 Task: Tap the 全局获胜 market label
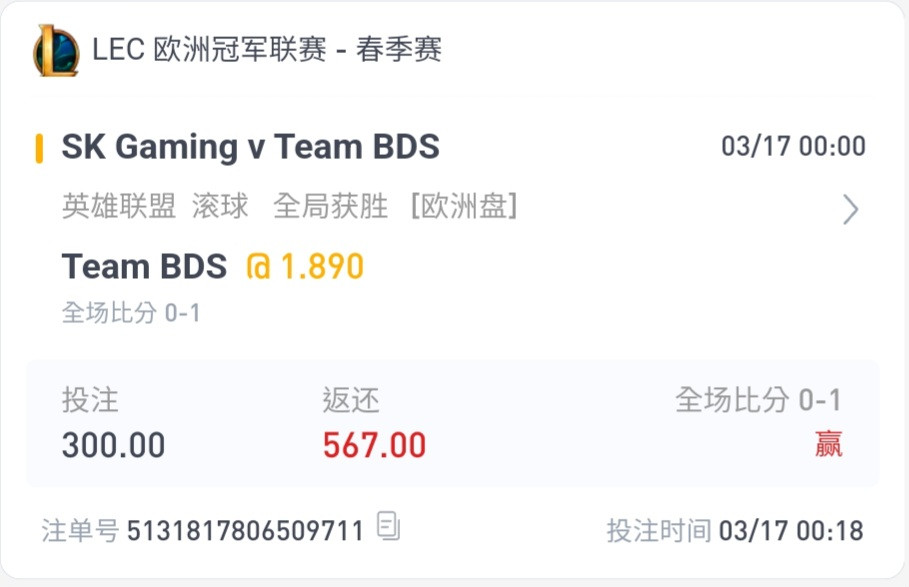coord(330,206)
